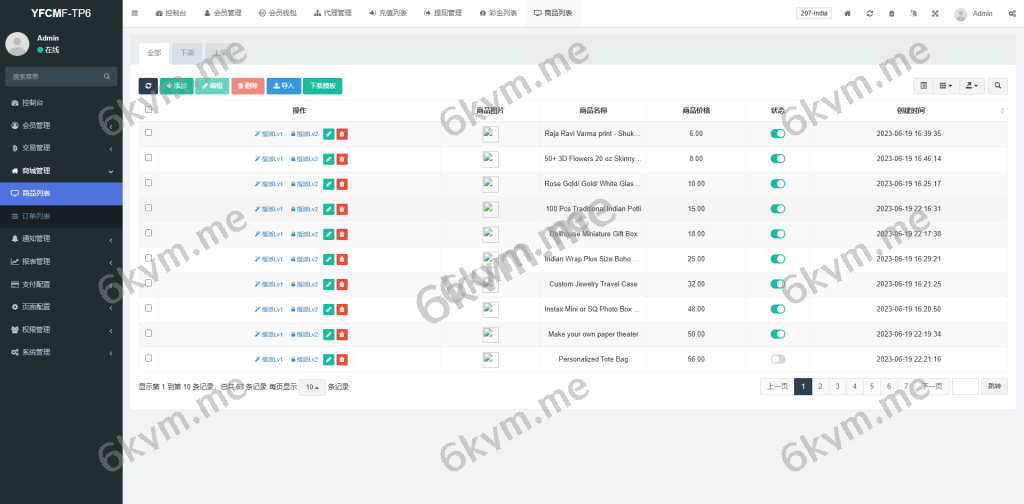This screenshot has height=504, width=1024.
Task: Collapse sidebar using the hamburger menu icon
Action: click(135, 14)
